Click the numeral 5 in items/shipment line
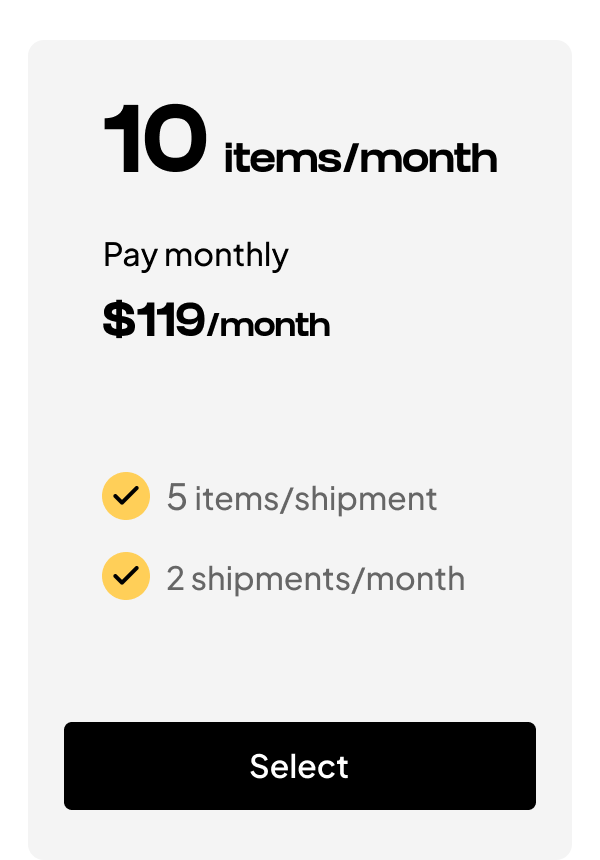Screen dimensions: 600x860 pos(177,497)
